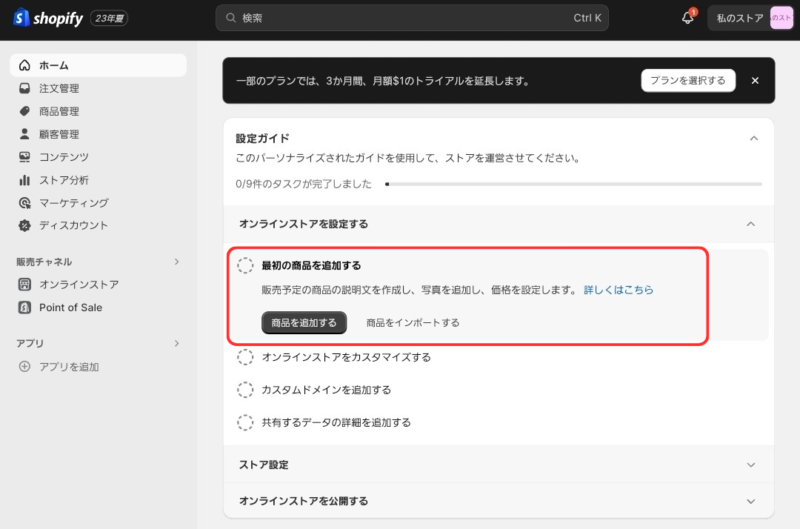The width and height of the screenshot is (800, 529).
Task: Click the ディスカウント badge icon
Action: (24, 225)
